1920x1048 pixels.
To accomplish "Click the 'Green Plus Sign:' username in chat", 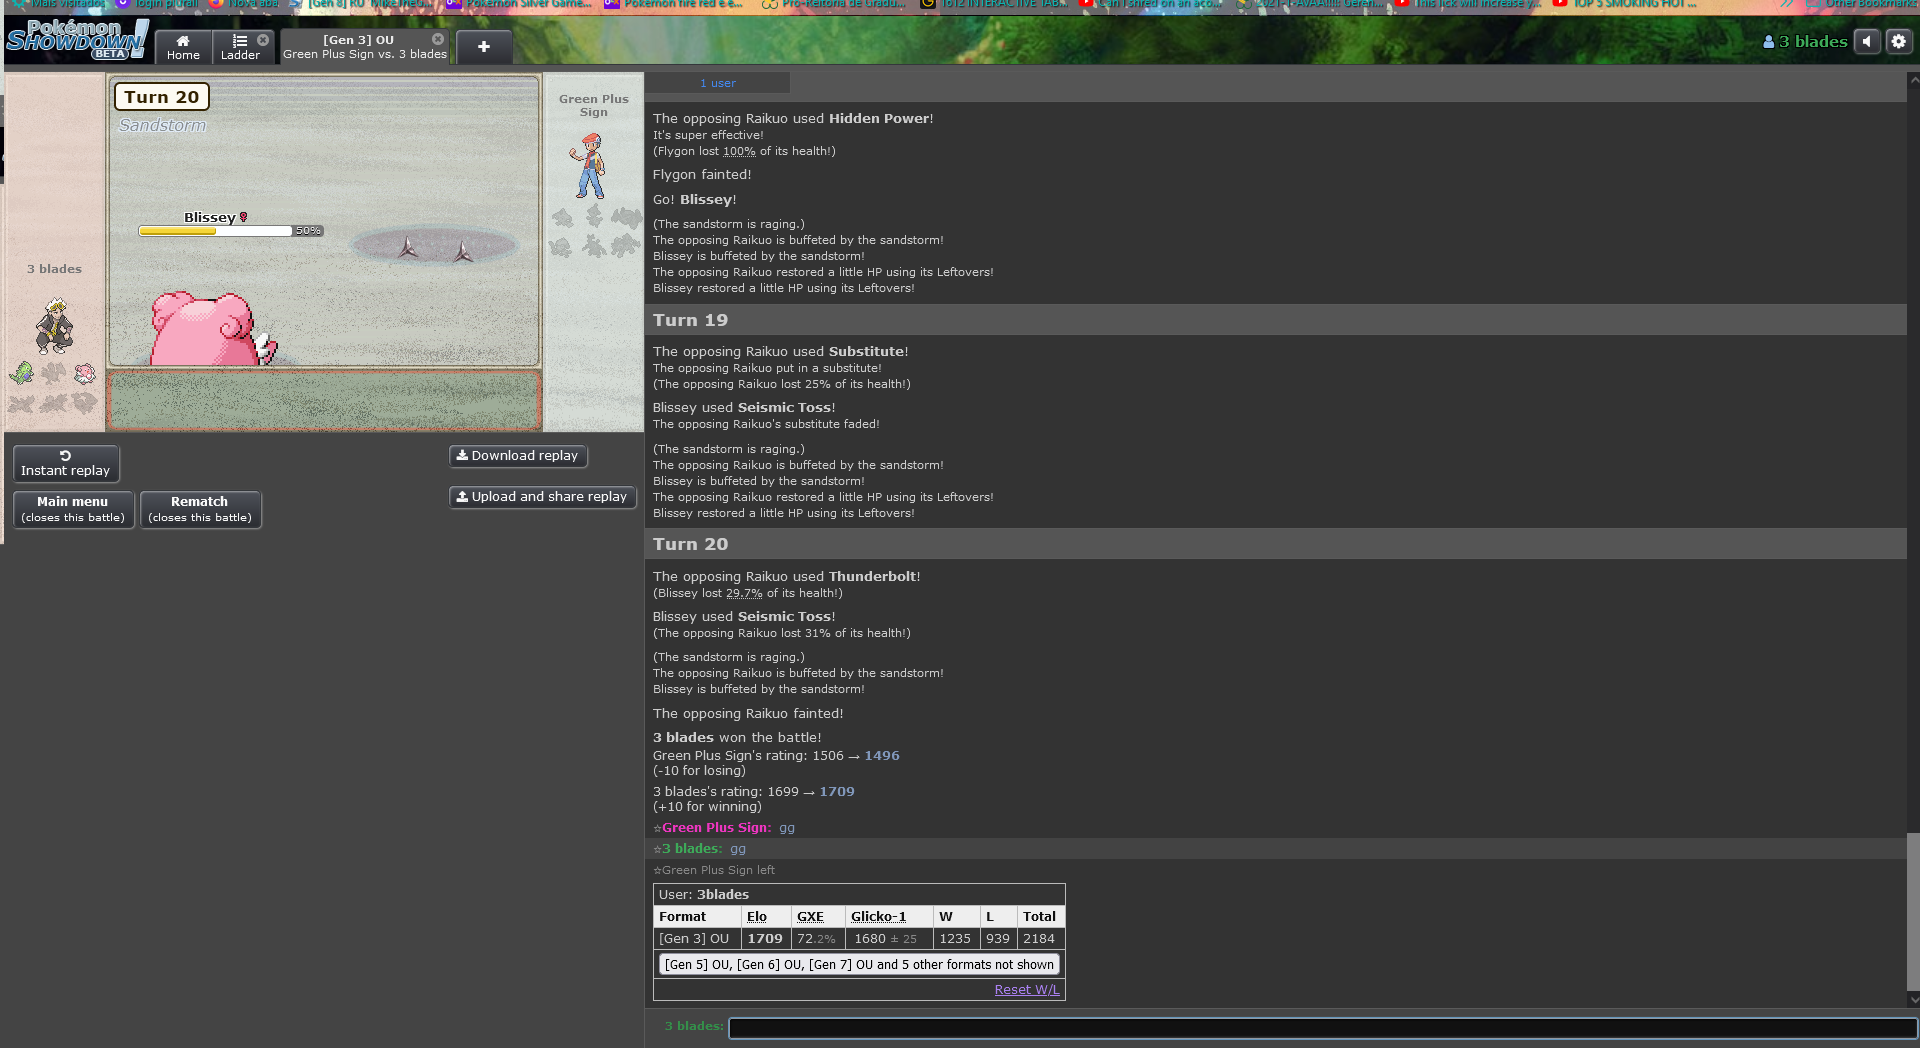I will tap(716, 828).
